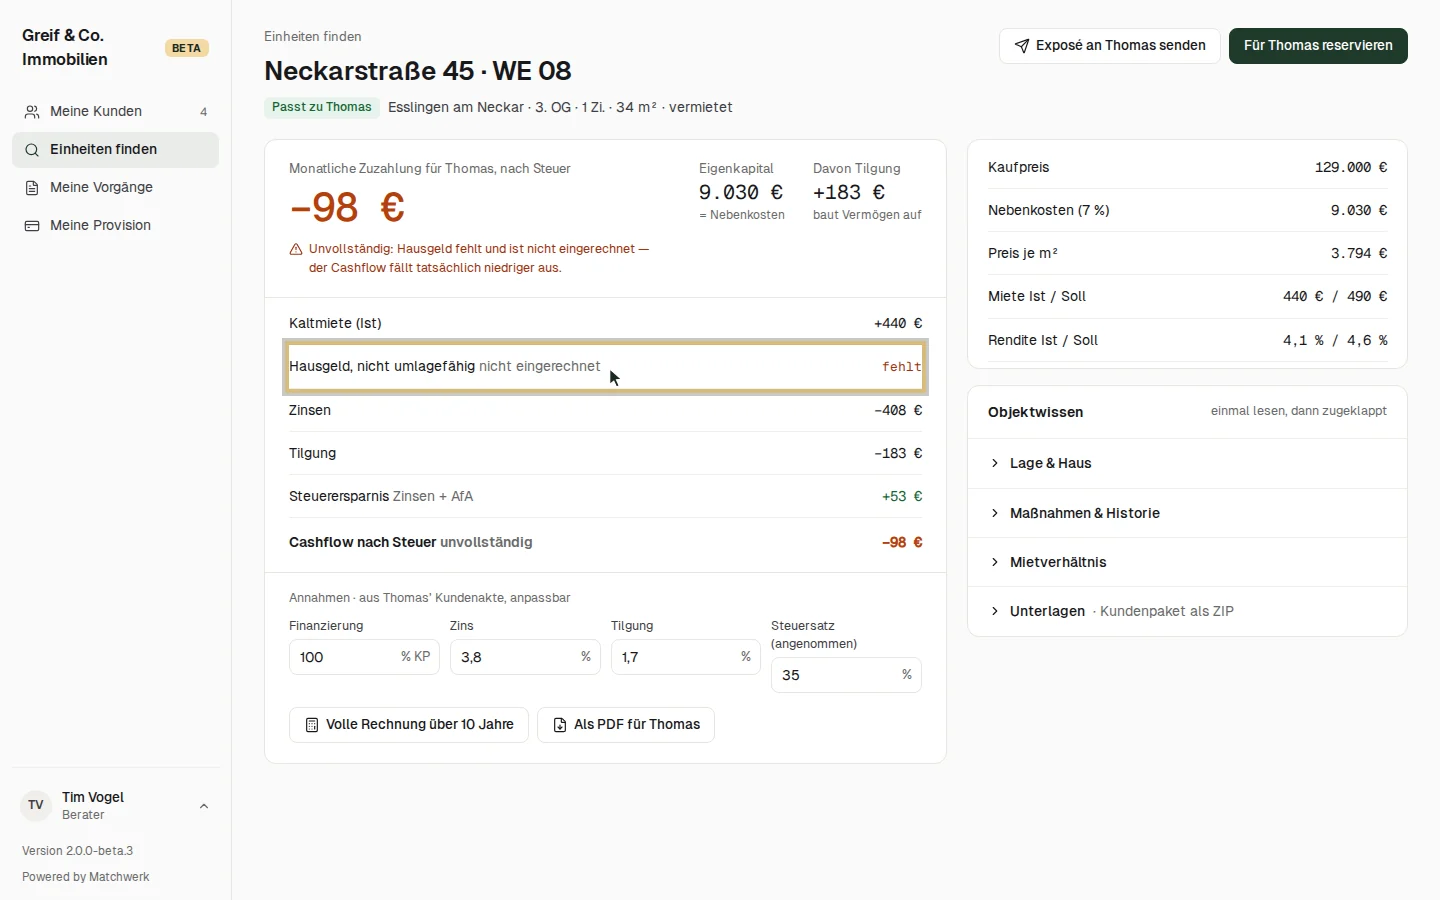Open Volle Rechnung über 10 Jahre
1440x900 pixels.
point(409,724)
